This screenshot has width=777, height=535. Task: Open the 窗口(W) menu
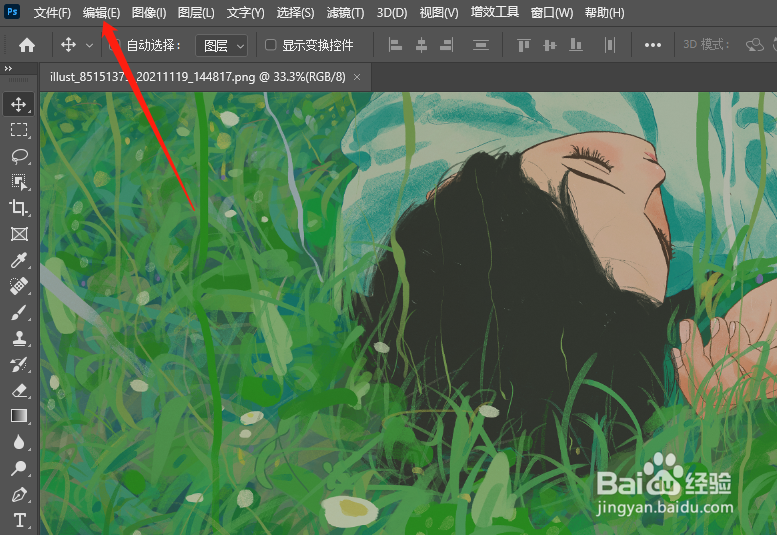point(552,12)
